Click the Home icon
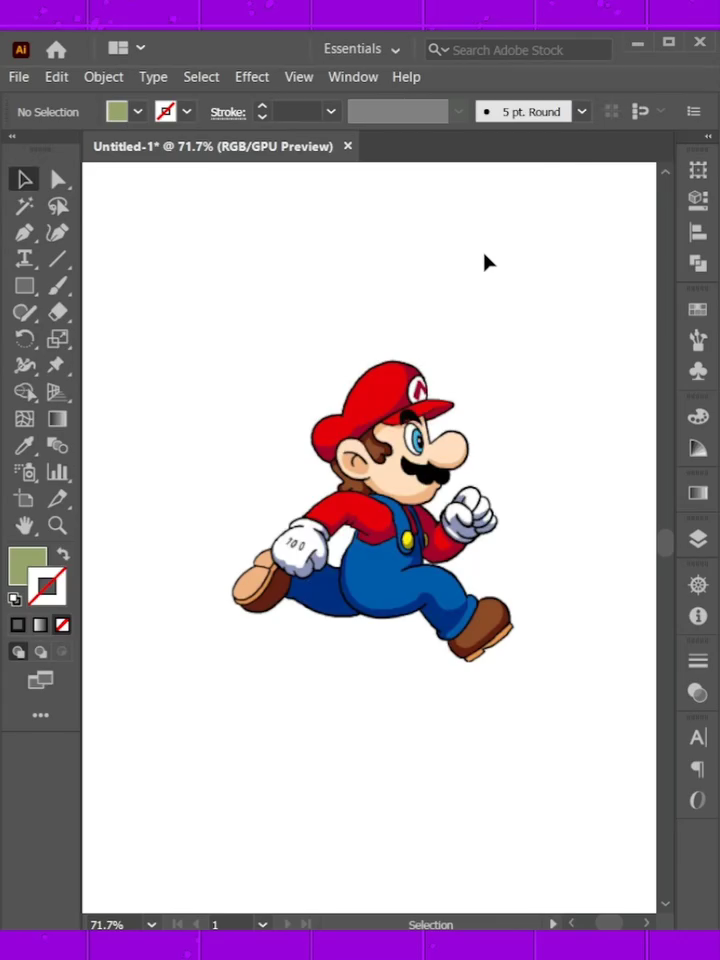The width and height of the screenshot is (720, 960). [56, 50]
